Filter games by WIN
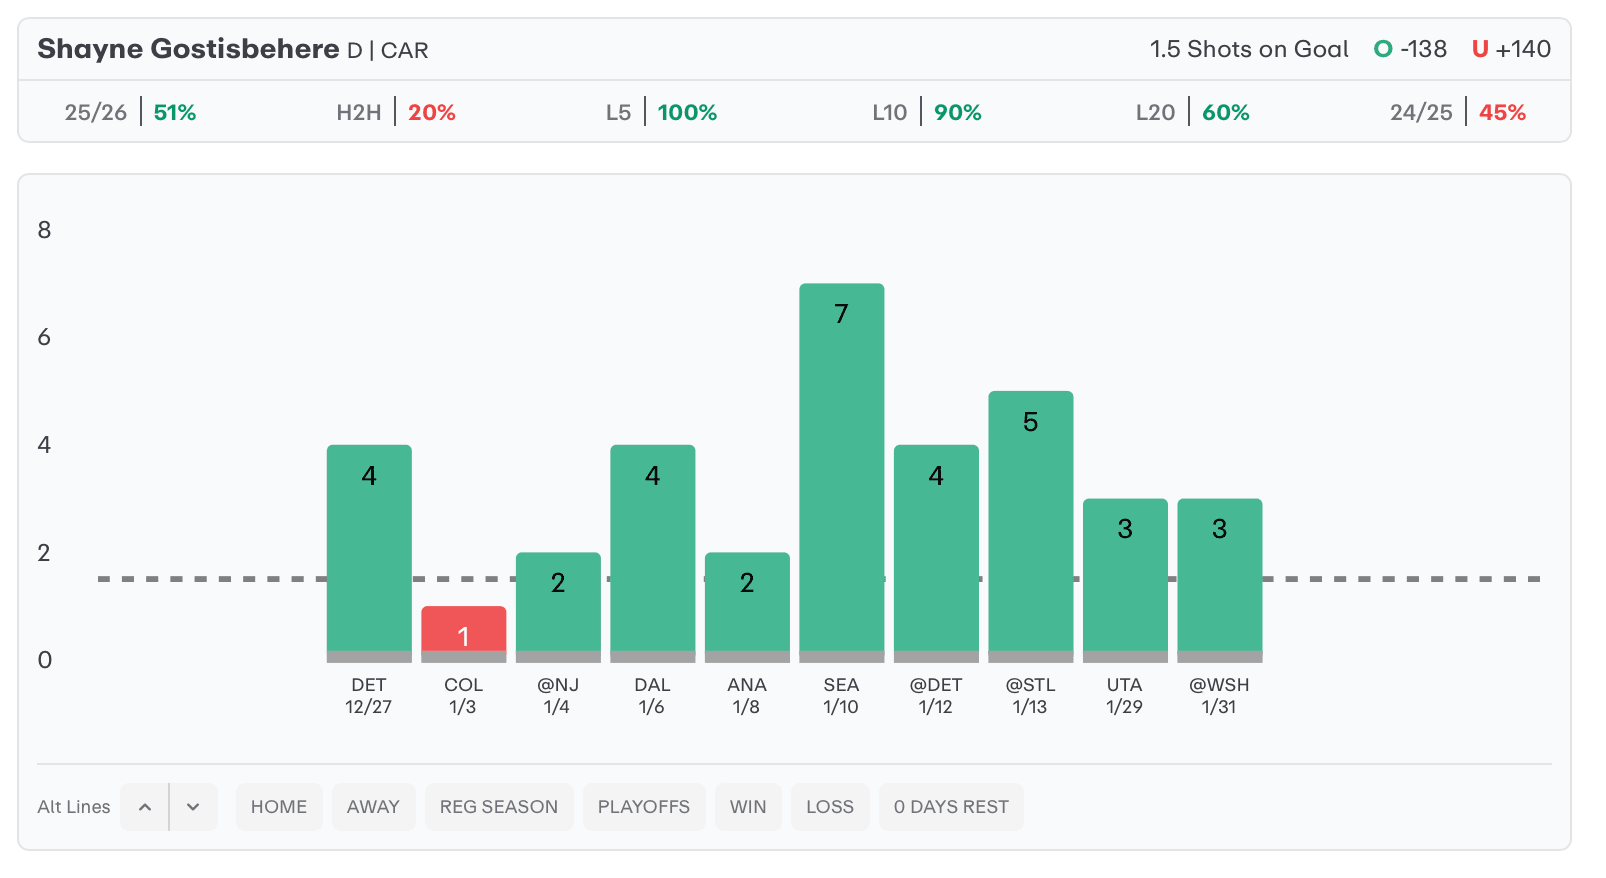Screen dimensions: 1606x878 748,807
